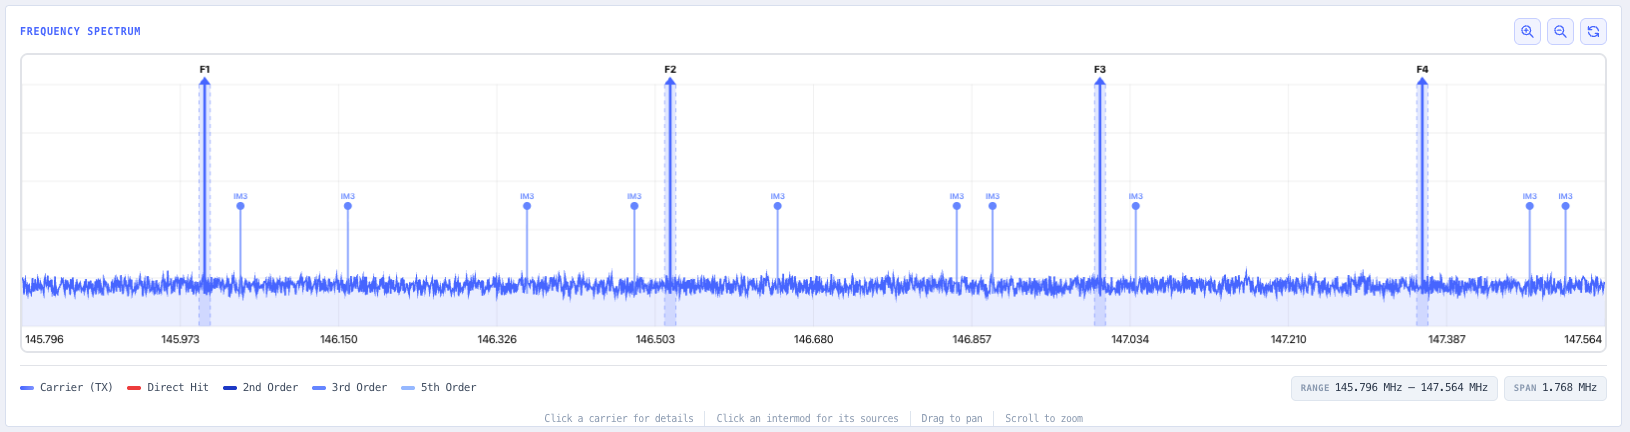The height and width of the screenshot is (432, 1630).
Task: Click the 3rd Order legend entry
Action: (349, 387)
